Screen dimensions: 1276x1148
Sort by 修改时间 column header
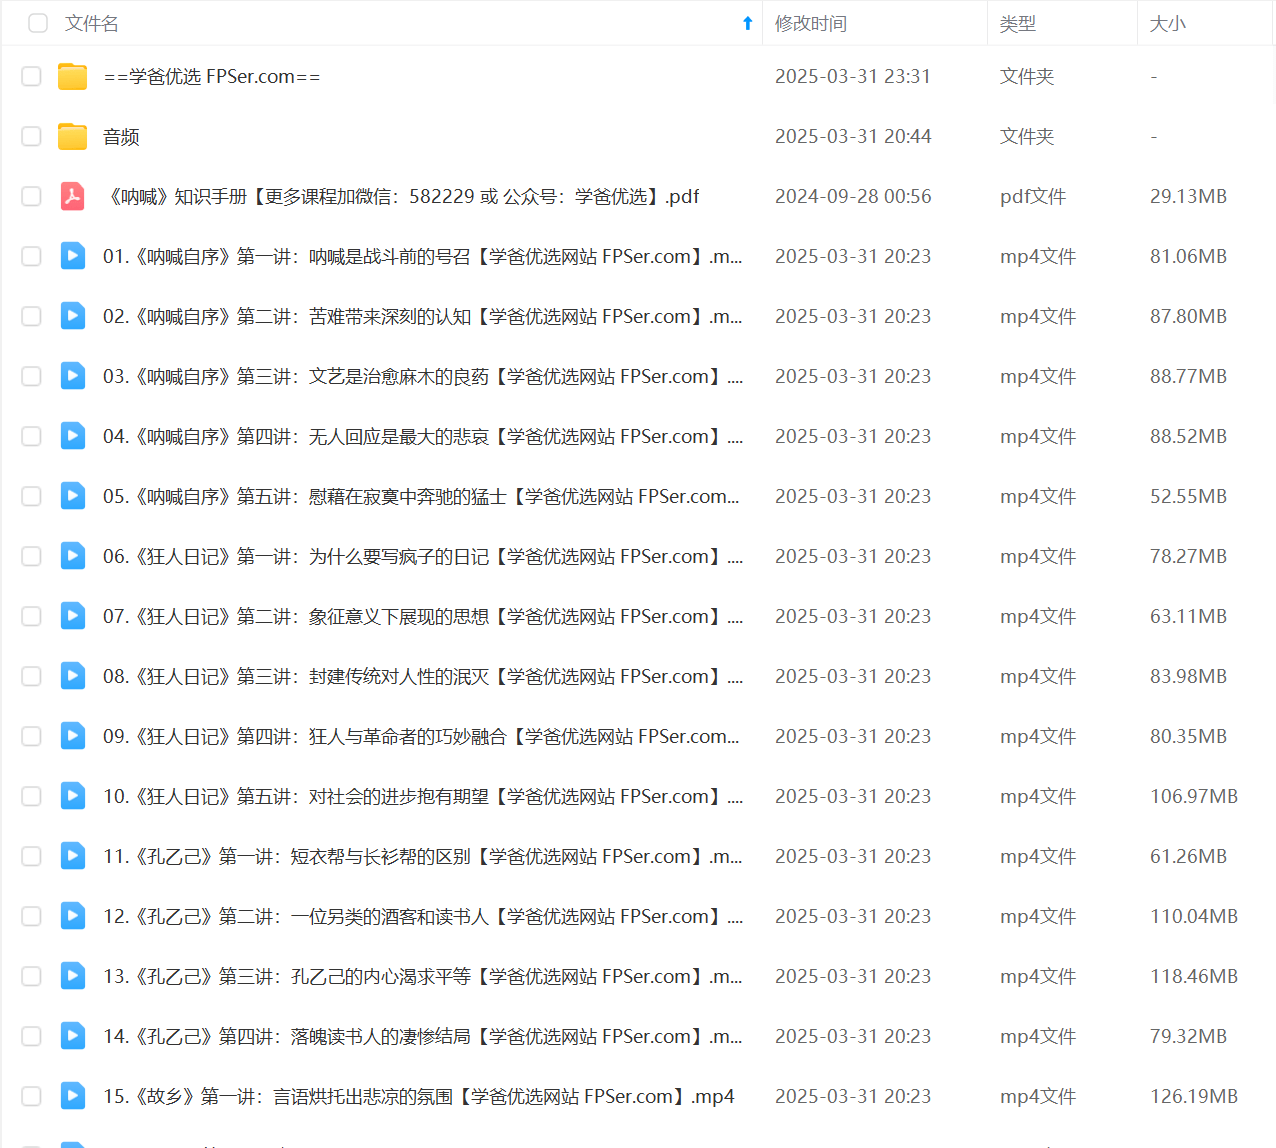pyautogui.click(x=811, y=23)
